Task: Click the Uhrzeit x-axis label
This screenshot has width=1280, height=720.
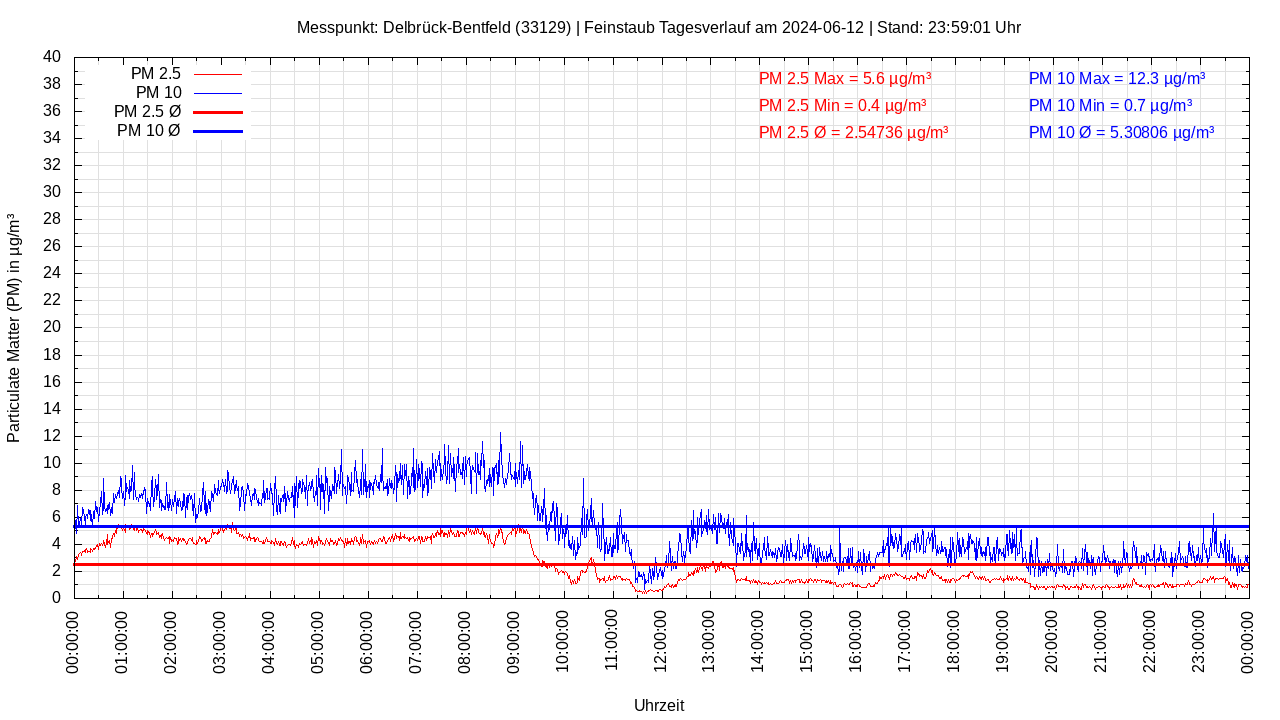Action: coord(659,705)
